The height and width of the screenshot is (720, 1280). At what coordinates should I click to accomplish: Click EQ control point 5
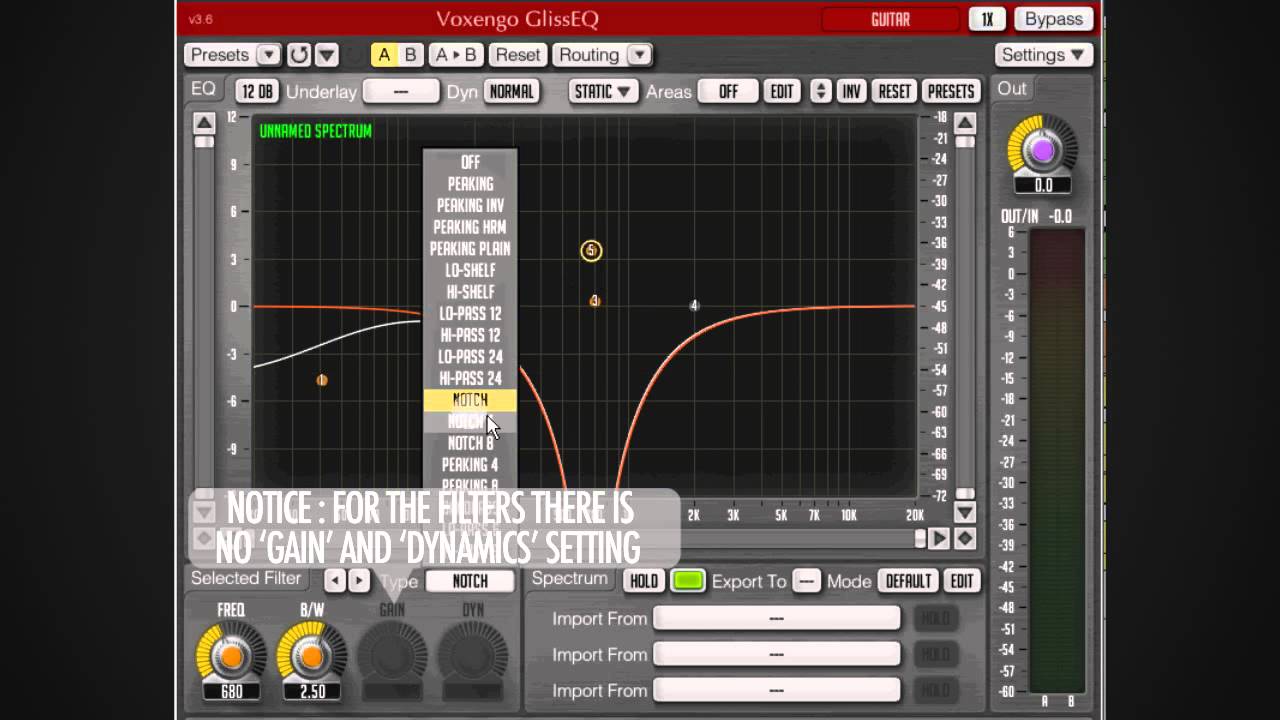tap(591, 251)
